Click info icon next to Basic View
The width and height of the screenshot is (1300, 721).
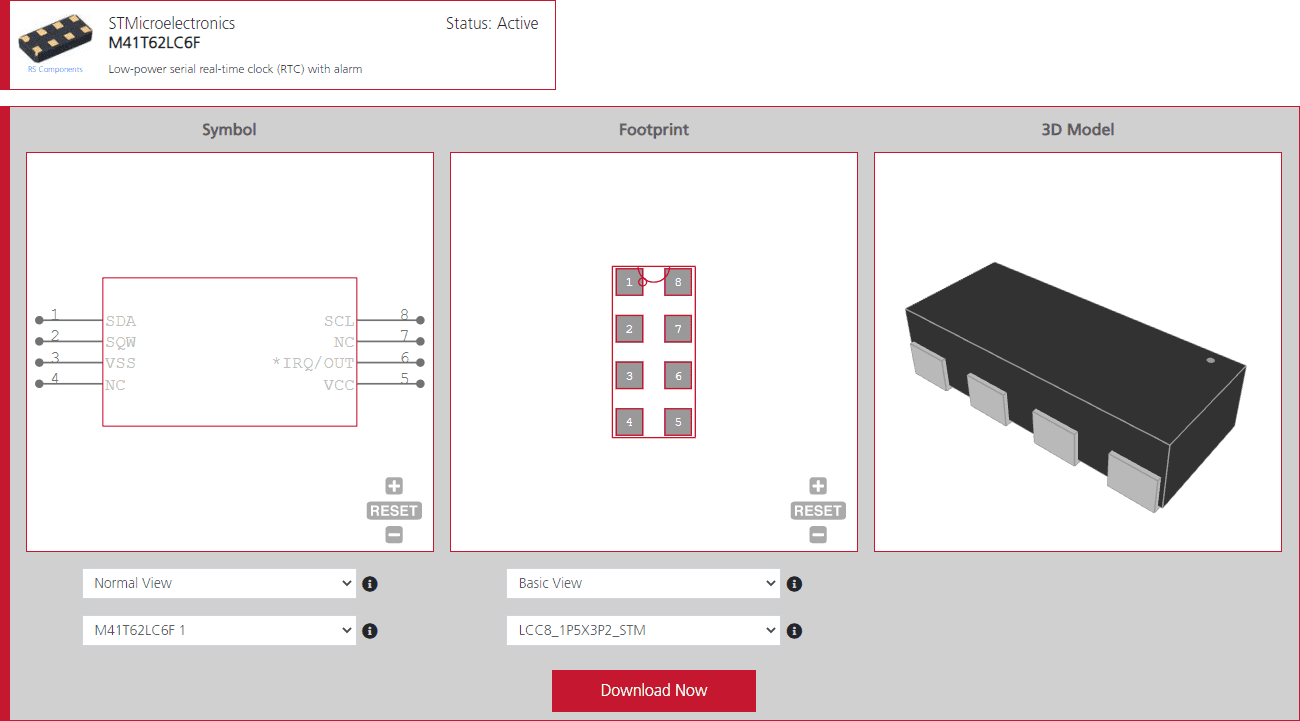(794, 584)
